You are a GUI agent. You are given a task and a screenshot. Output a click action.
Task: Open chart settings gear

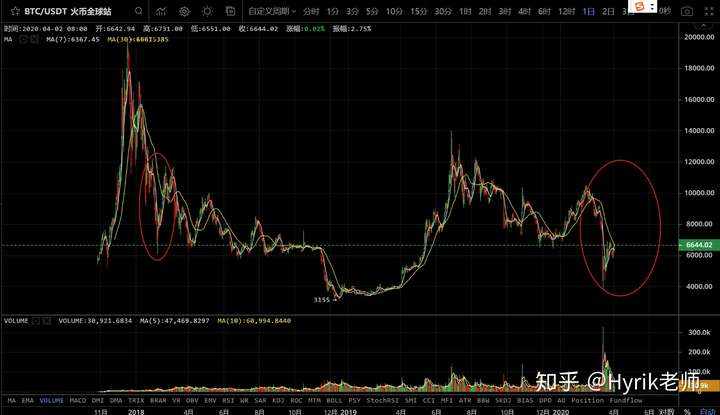coord(184,11)
